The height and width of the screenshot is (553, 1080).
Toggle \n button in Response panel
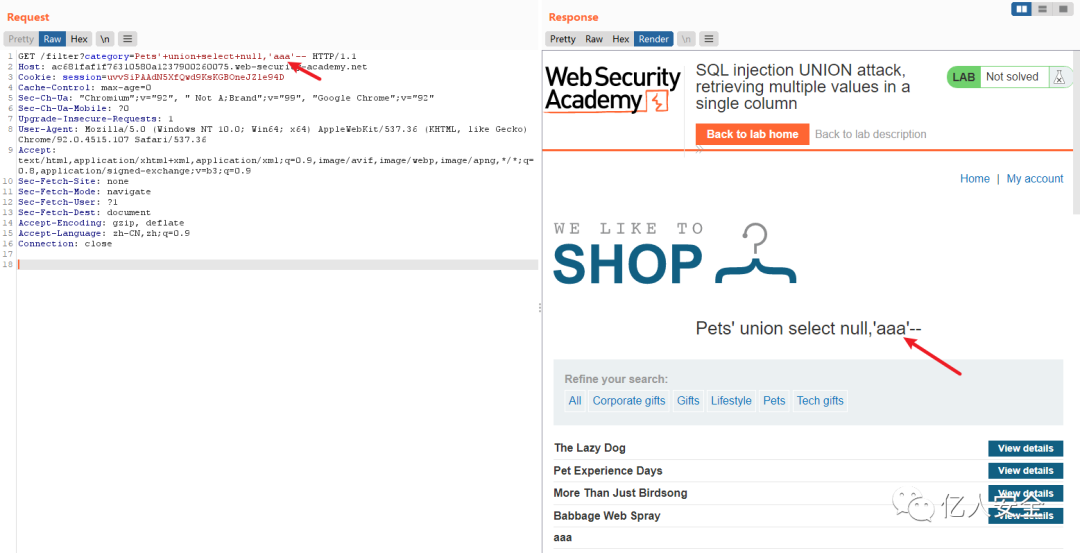pyautogui.click(x=686, y=39)
